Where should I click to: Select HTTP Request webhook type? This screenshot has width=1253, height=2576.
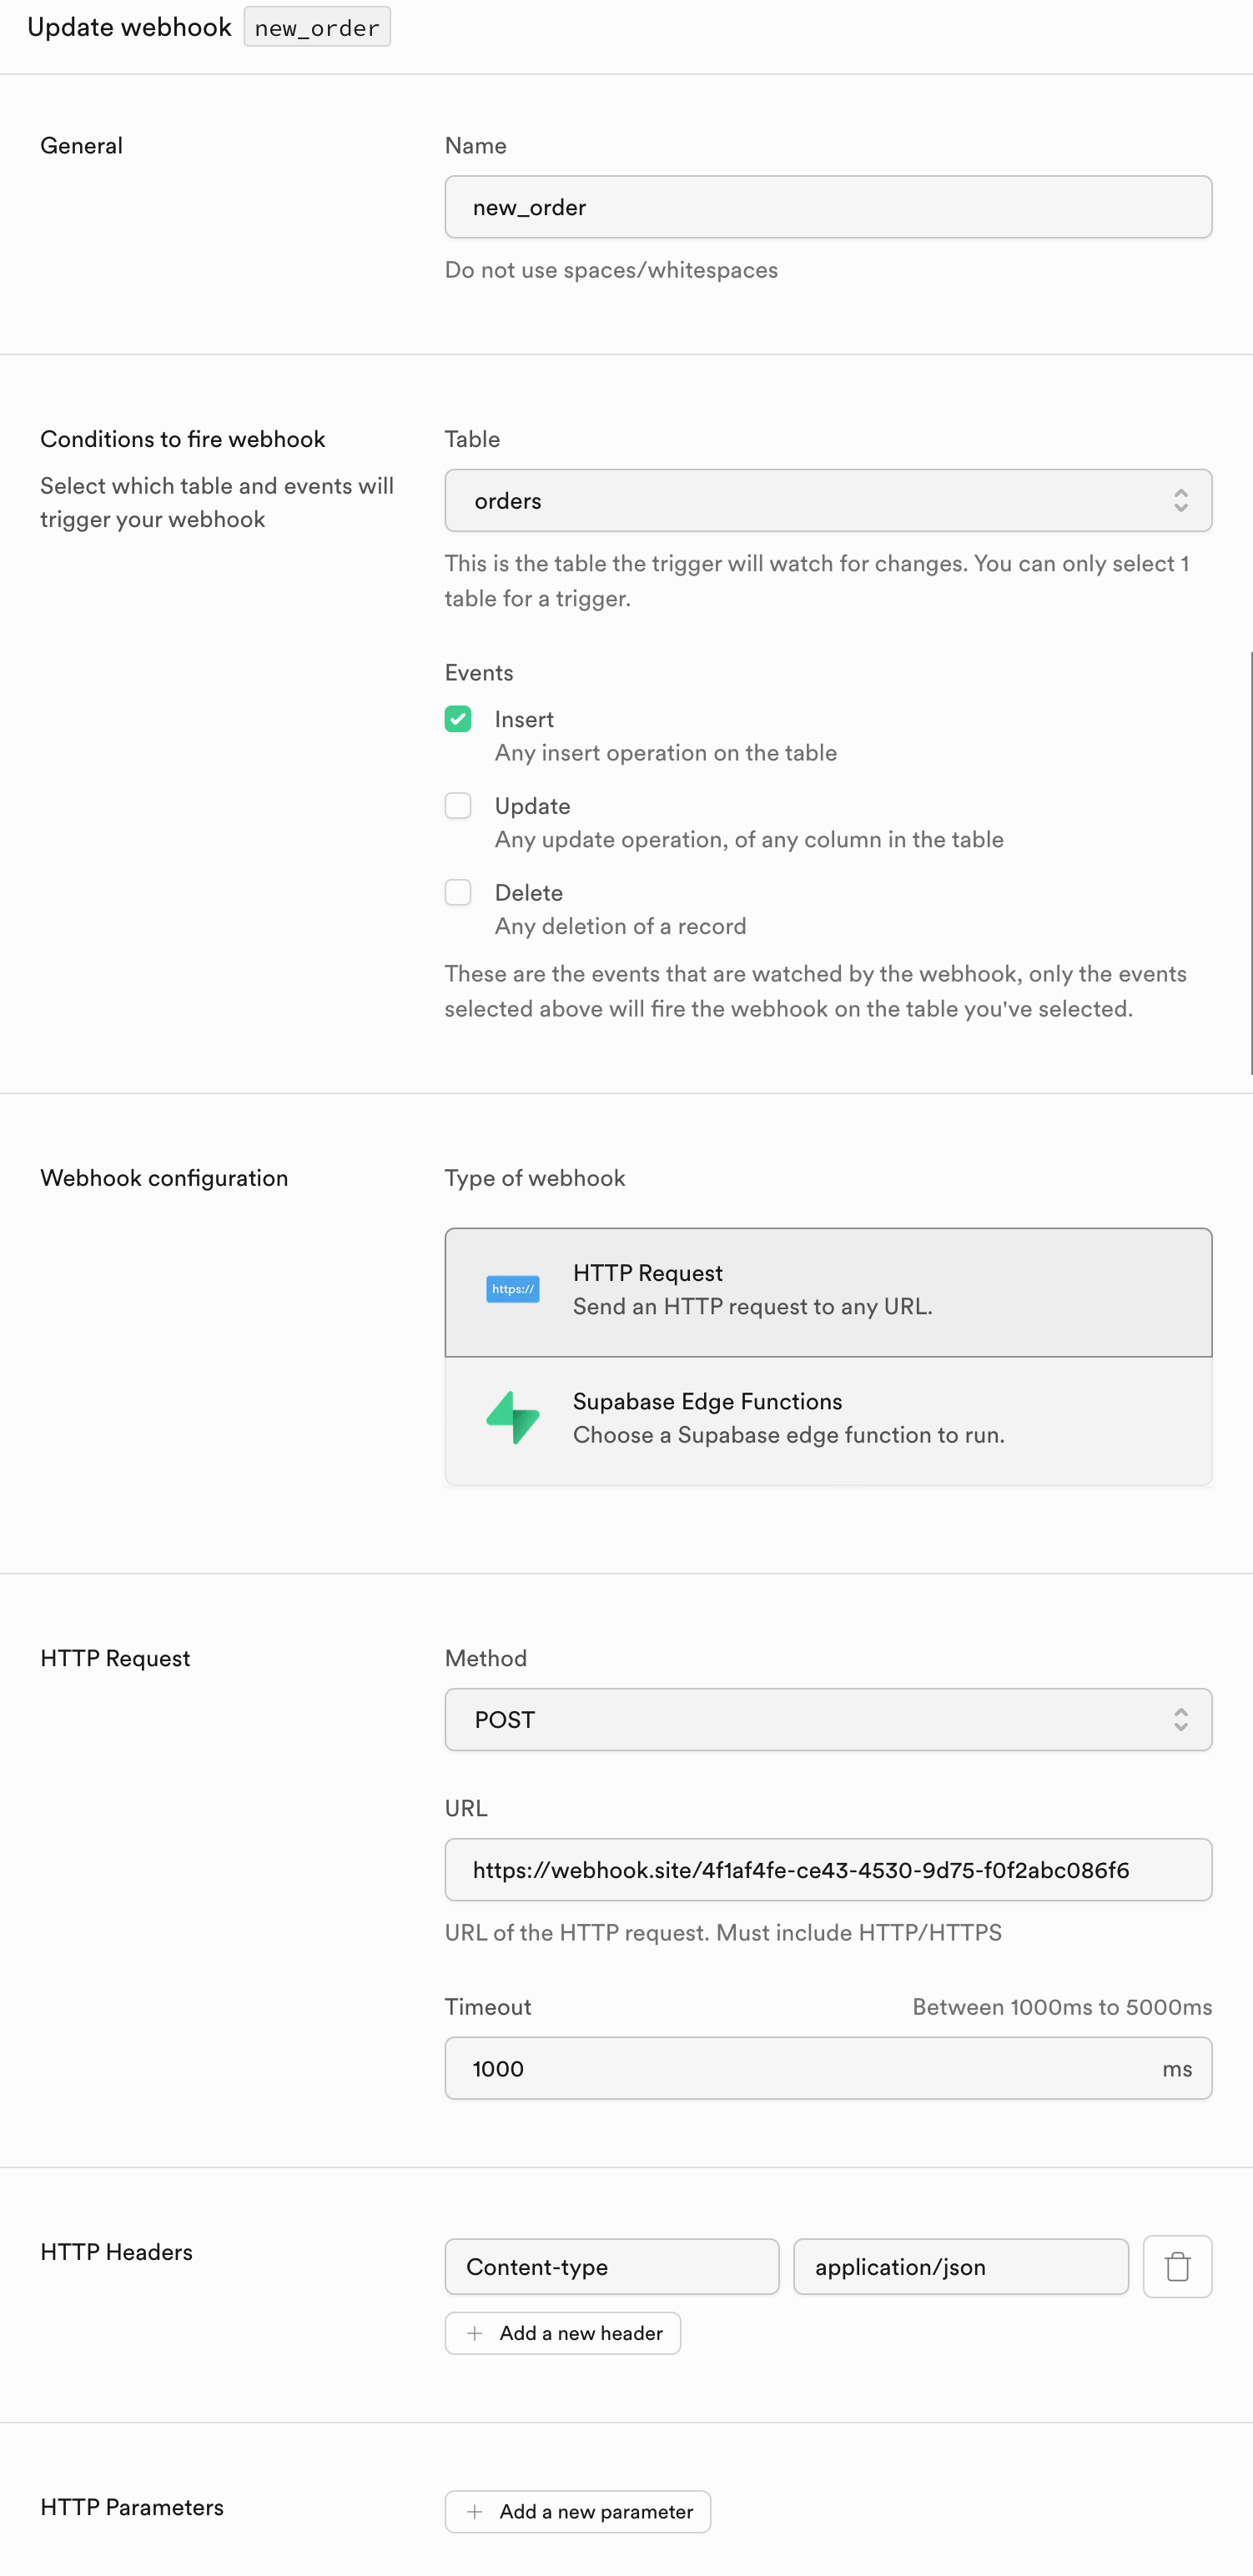click(x=828, y=1292)
